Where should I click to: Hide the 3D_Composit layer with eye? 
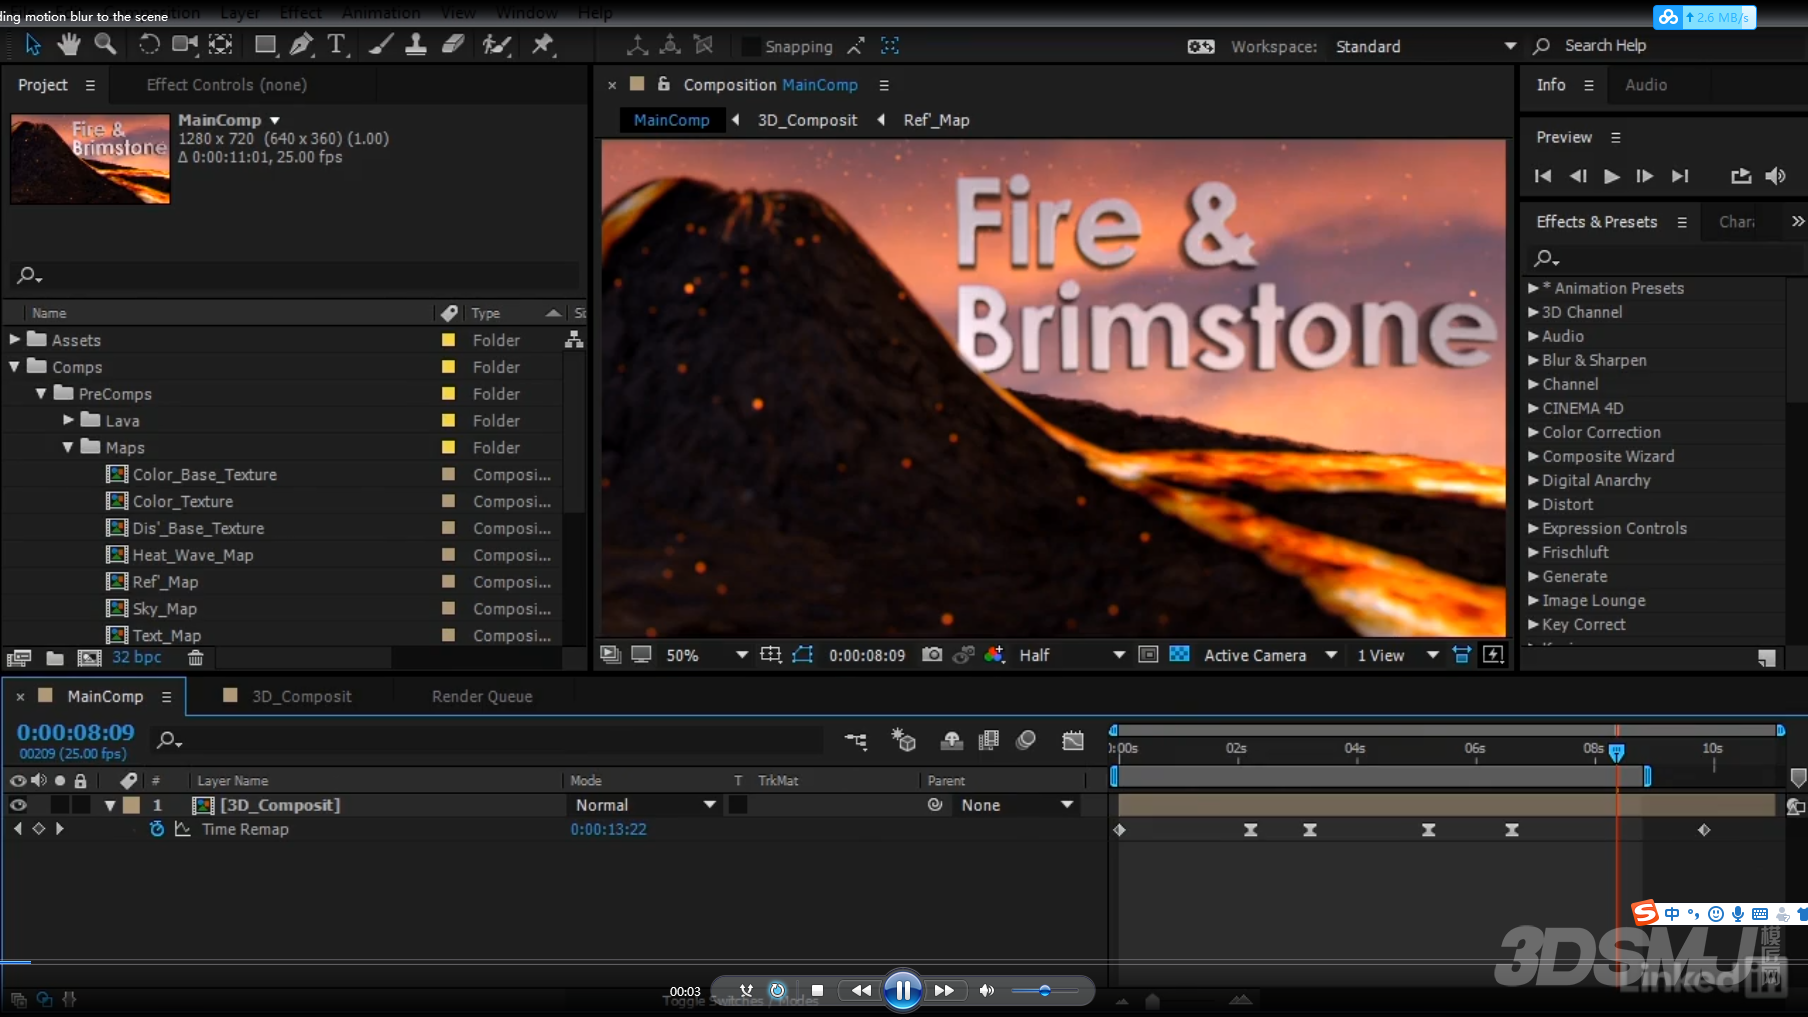18,805
